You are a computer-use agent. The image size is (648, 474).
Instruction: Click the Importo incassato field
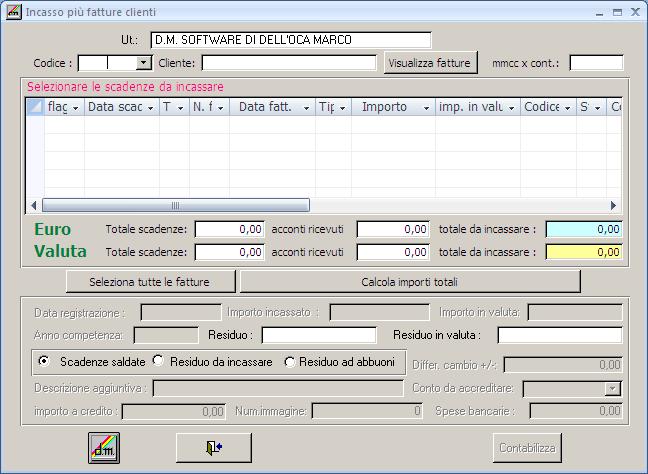coord(379,312)
